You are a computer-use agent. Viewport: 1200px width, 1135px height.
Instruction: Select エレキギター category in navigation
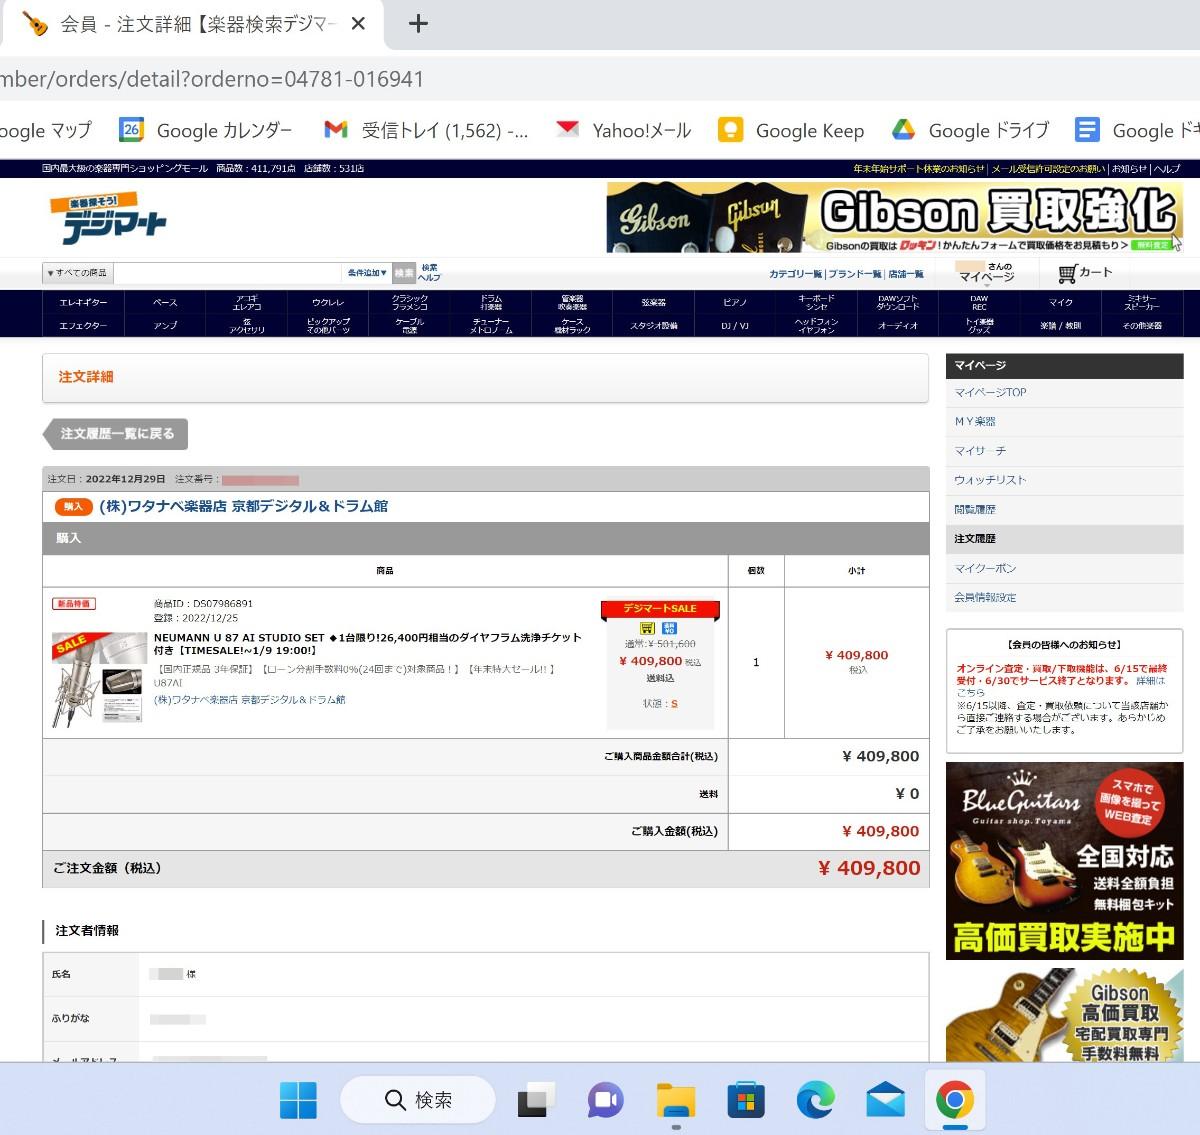(83, 302)
